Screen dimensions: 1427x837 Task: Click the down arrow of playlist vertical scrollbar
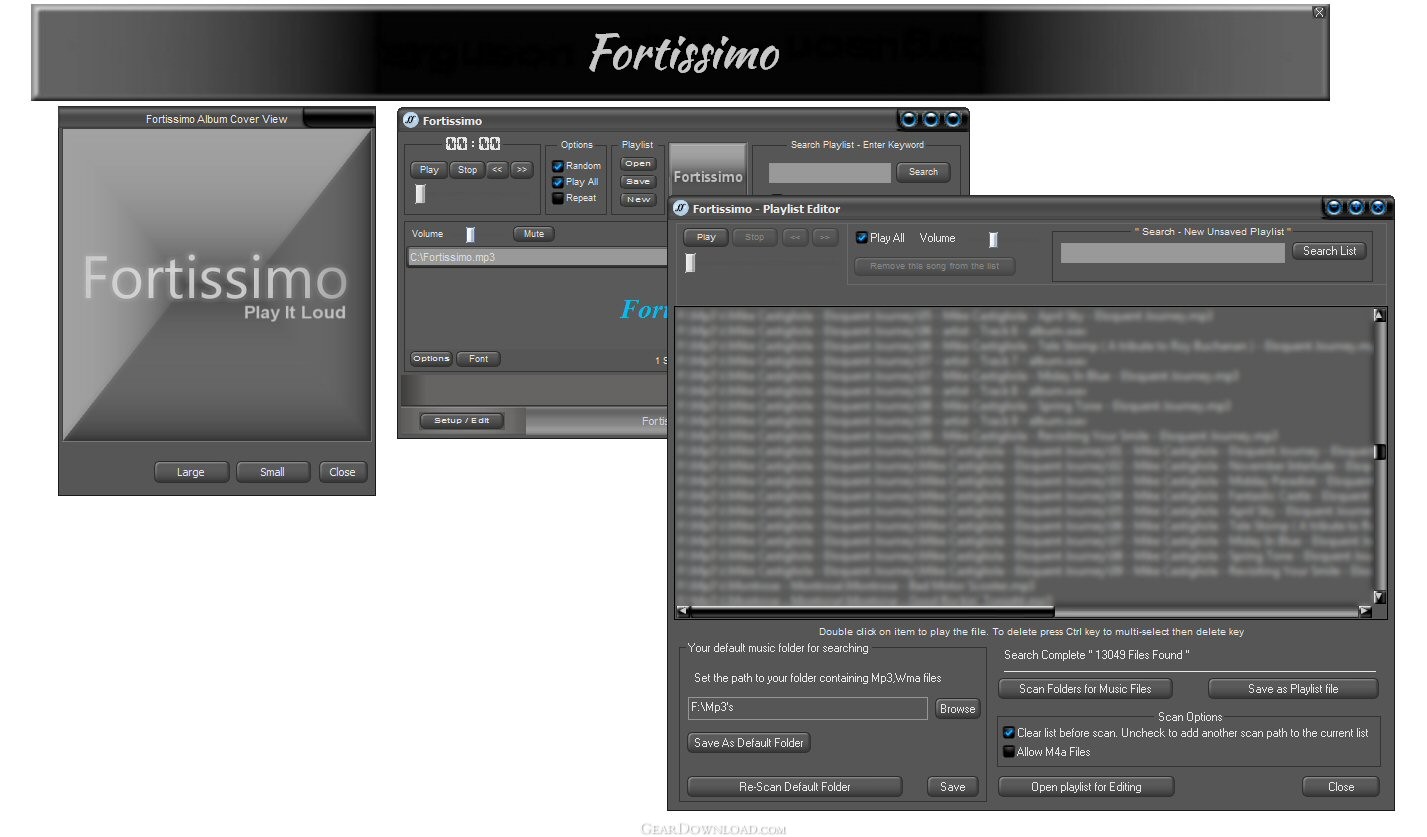click(x=1380, y=597)
